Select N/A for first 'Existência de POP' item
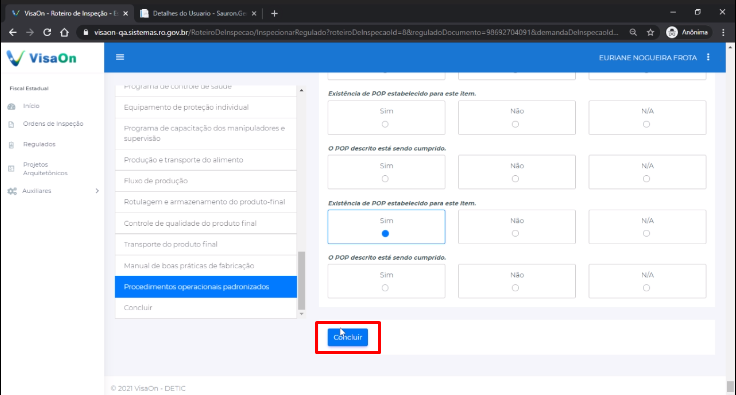The width and height of the screenshot is (736, 395). (x=646, y=124)
